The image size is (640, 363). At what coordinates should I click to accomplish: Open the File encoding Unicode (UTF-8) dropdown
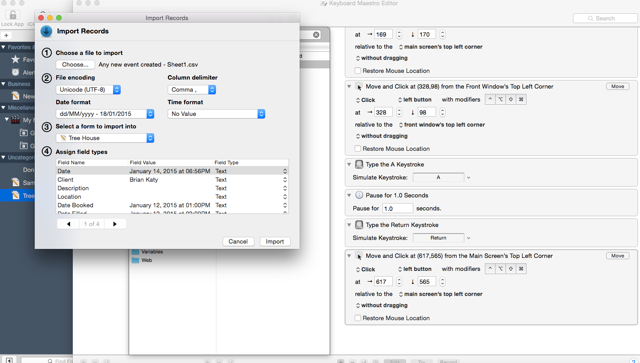pyautogui.click(x=88, y=89)
